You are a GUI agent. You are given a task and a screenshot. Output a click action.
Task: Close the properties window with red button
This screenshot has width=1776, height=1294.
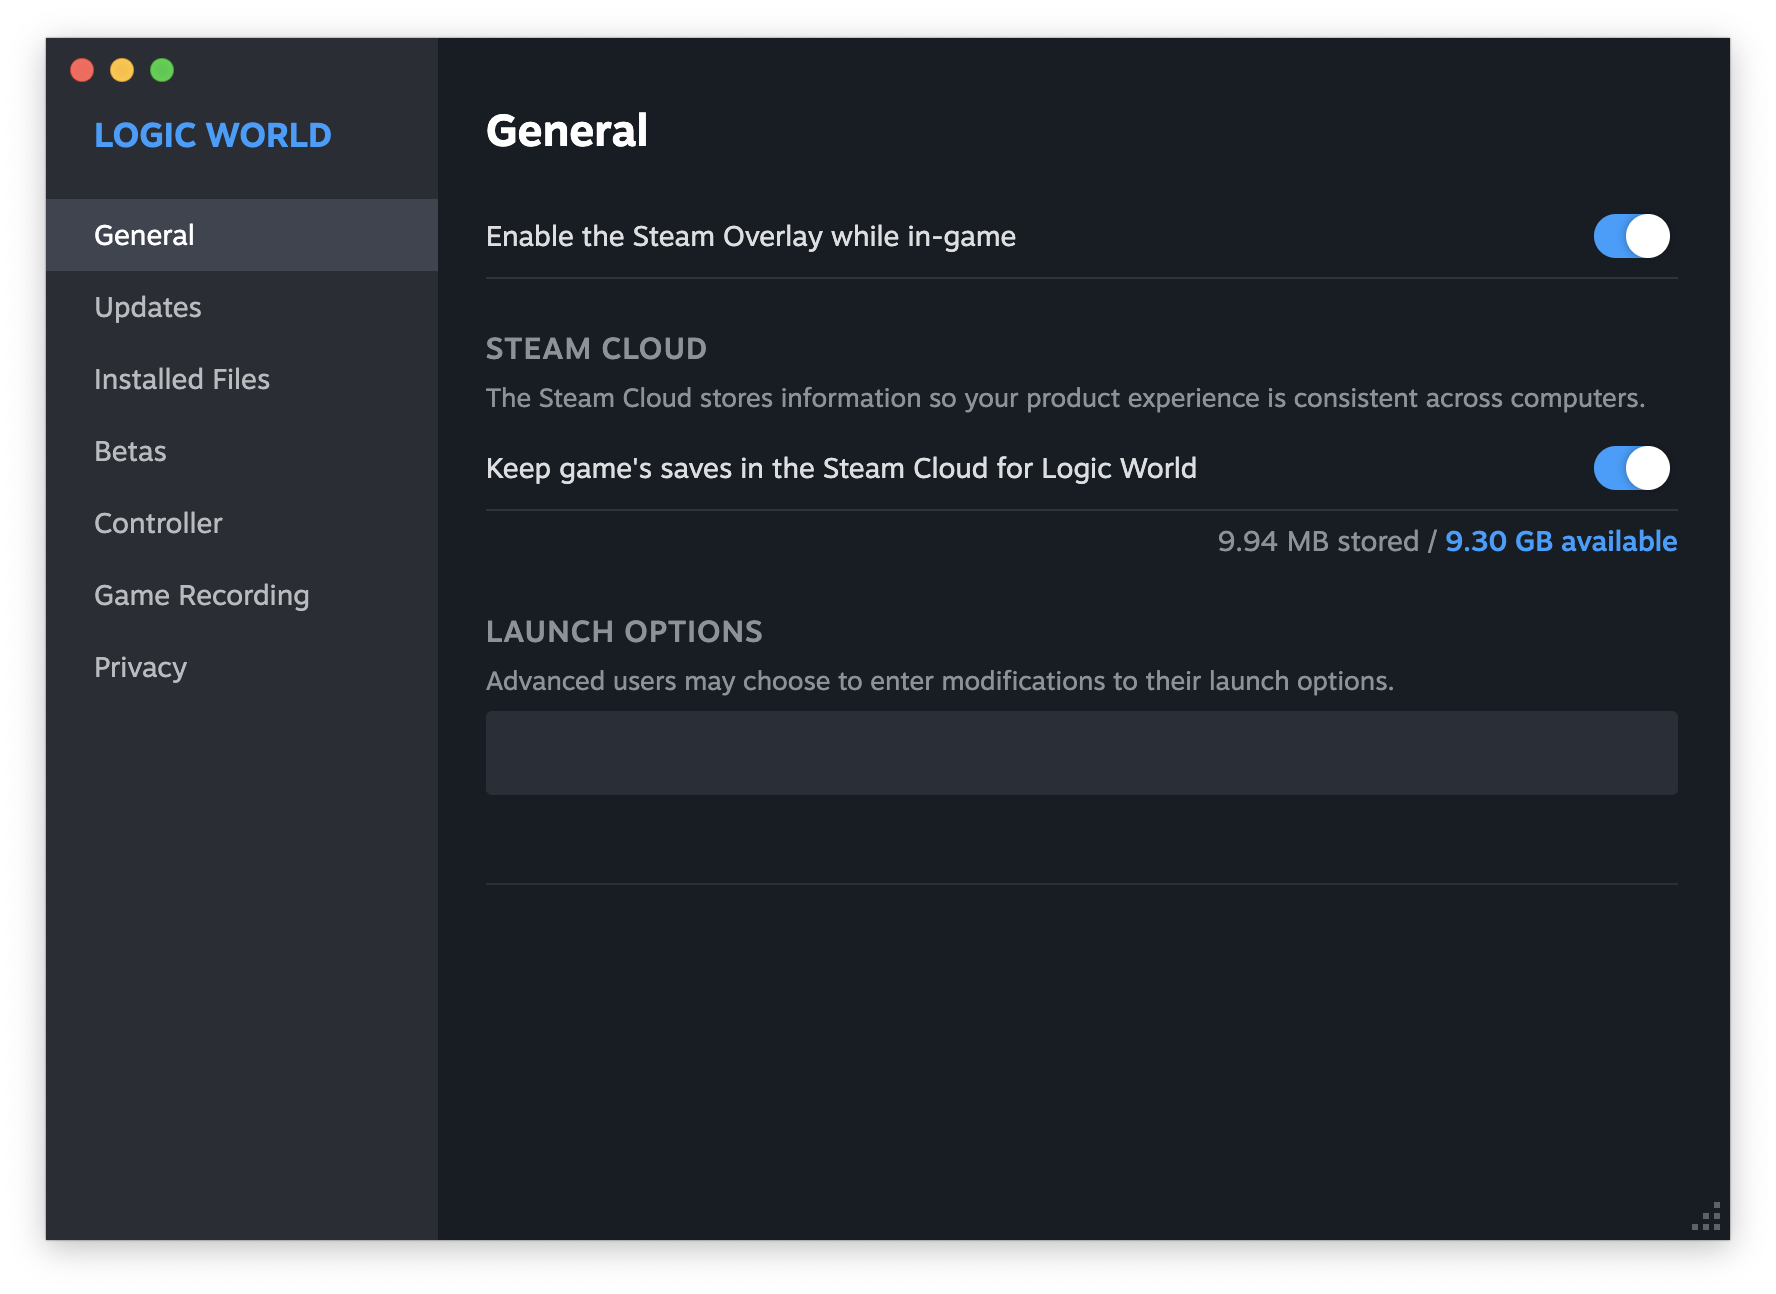click(82, 70)
